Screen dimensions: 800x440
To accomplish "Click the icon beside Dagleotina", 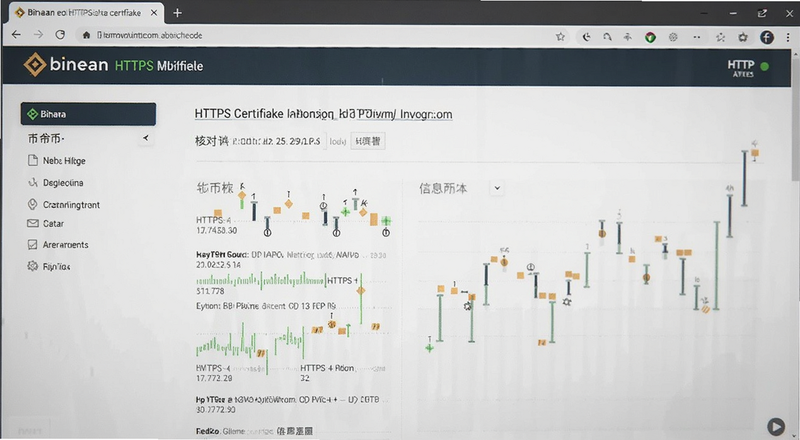I will pyautogui.click(x=33, y=182).
